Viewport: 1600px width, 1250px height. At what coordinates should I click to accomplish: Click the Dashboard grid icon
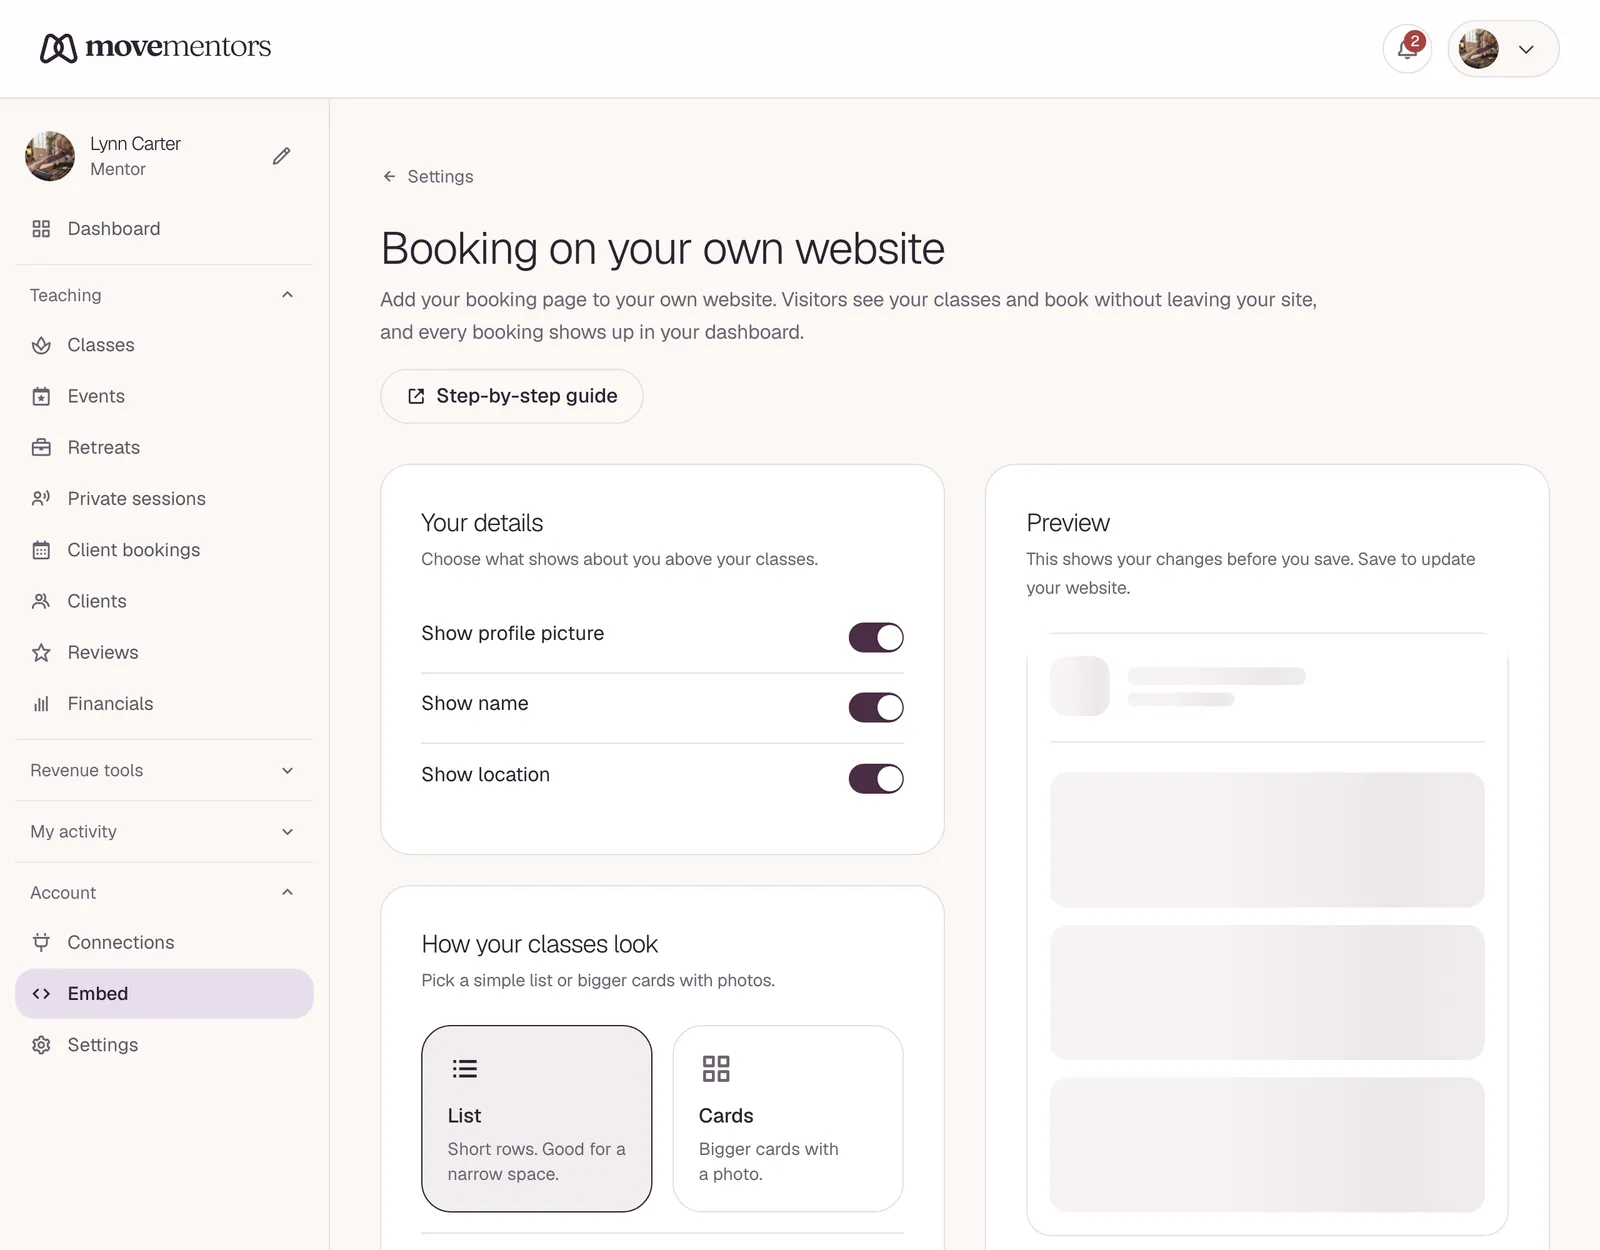tap(41, 229)
